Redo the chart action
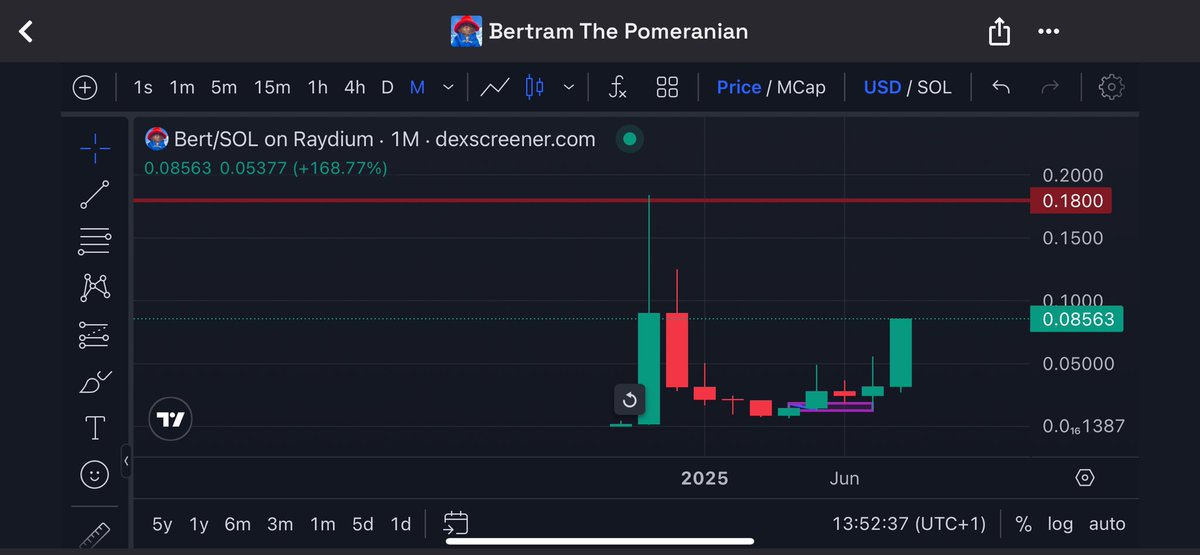This screenshot has height=555, width=1200. point(1050,87)
